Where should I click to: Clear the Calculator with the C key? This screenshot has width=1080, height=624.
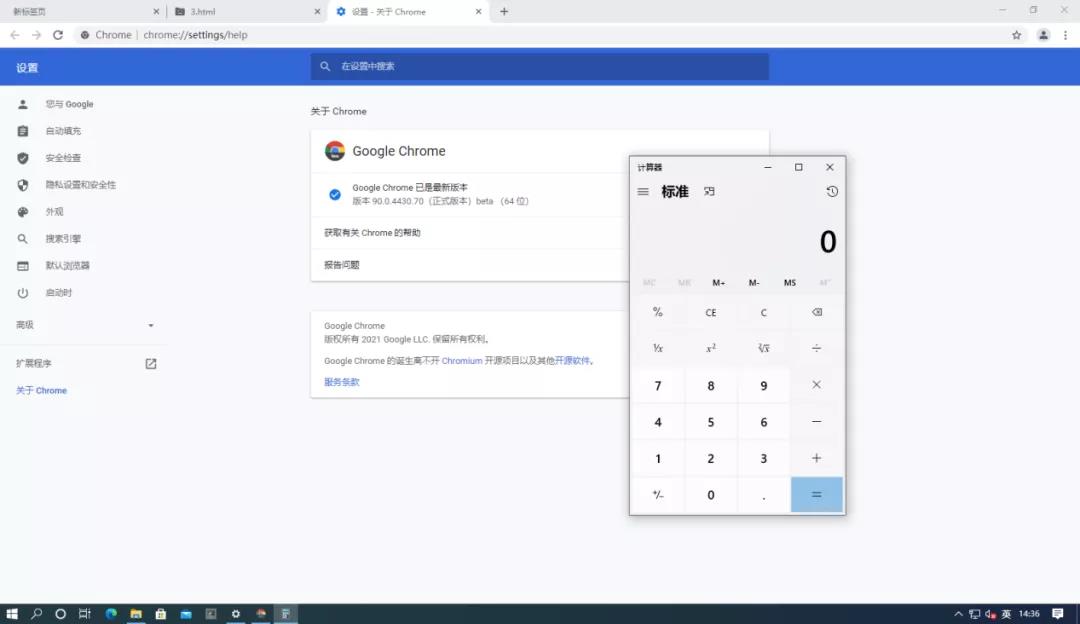(x=763, y=313)
